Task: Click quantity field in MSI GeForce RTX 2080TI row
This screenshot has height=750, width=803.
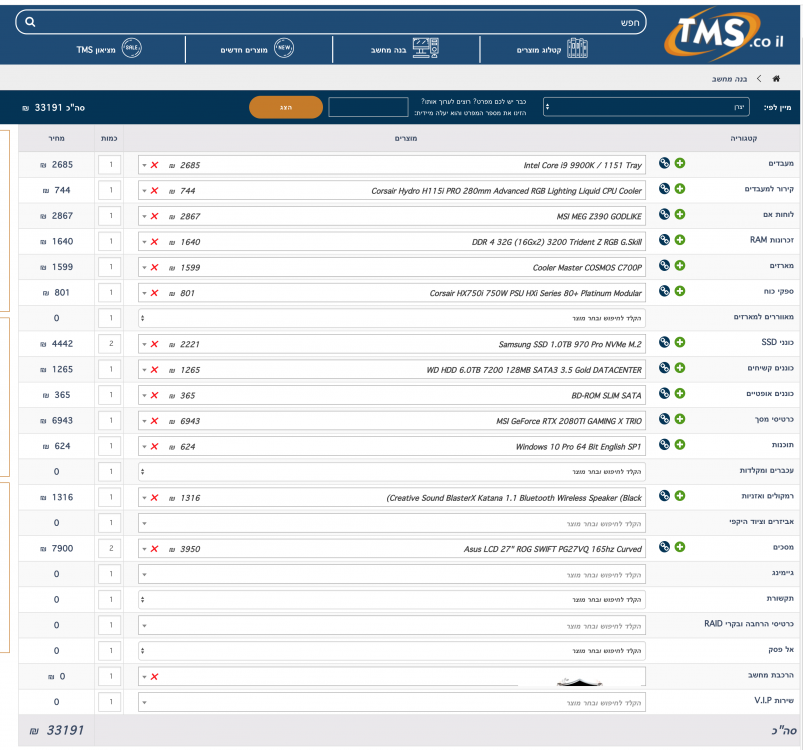Action: tap(111, 420)
